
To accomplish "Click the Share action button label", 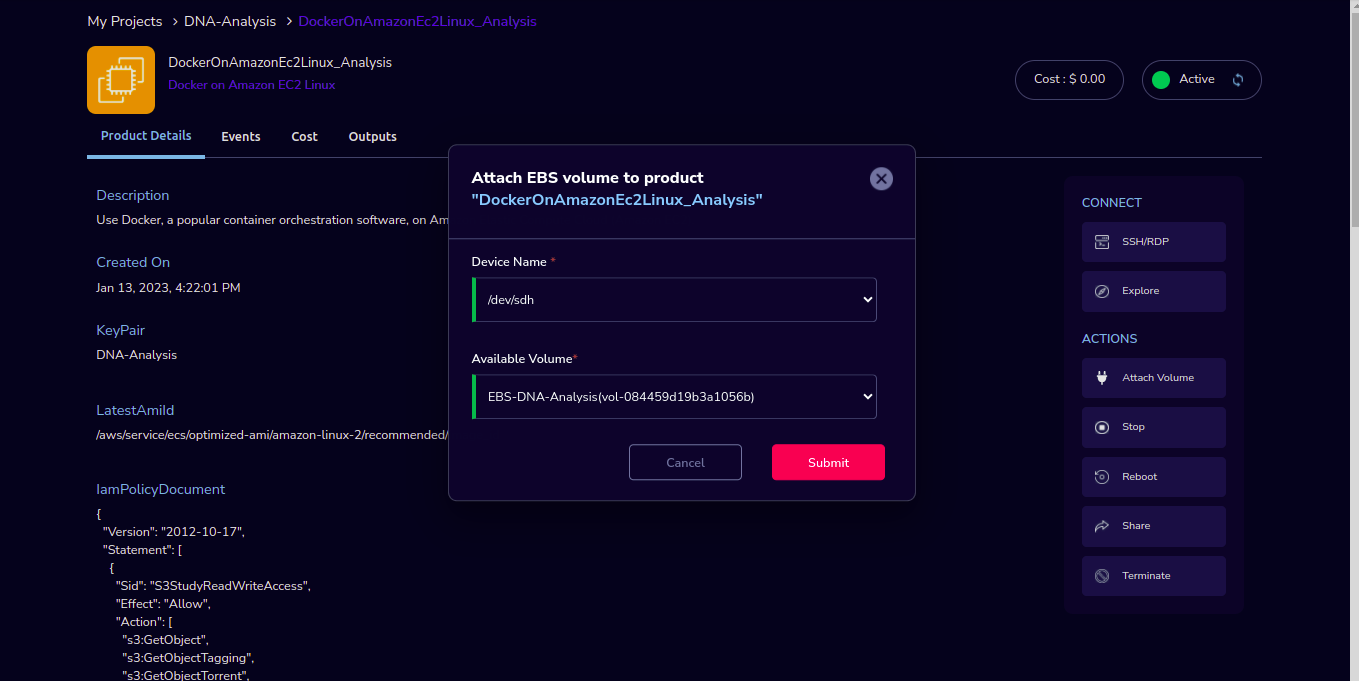I will pos(1136,526).
